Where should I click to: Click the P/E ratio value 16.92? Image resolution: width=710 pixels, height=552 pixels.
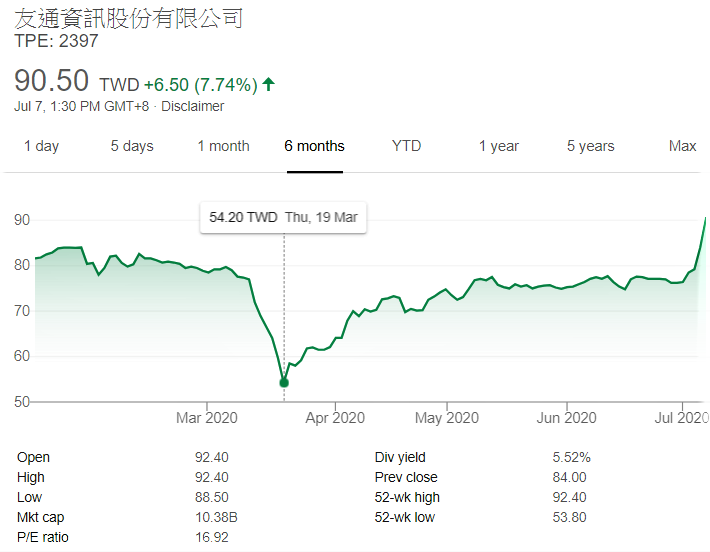click(211, 537)
